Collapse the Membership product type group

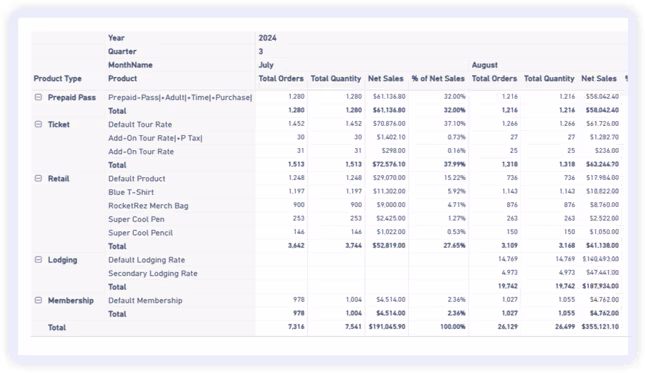click(38, 300)
